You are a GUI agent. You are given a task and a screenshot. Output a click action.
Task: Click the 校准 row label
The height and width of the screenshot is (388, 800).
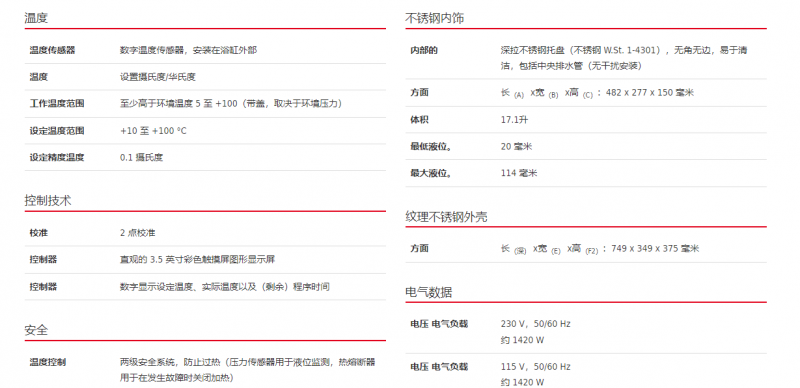[x=39, y=233]
